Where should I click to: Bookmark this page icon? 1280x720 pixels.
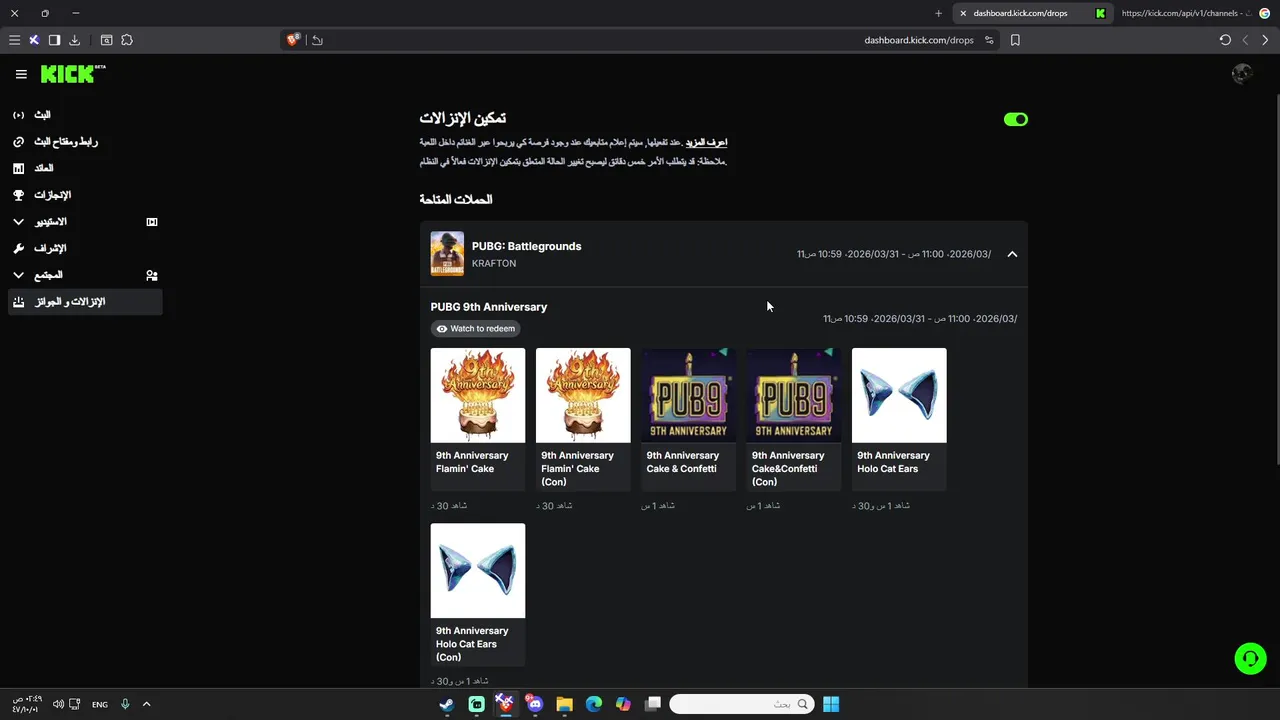click(1015, 40)
